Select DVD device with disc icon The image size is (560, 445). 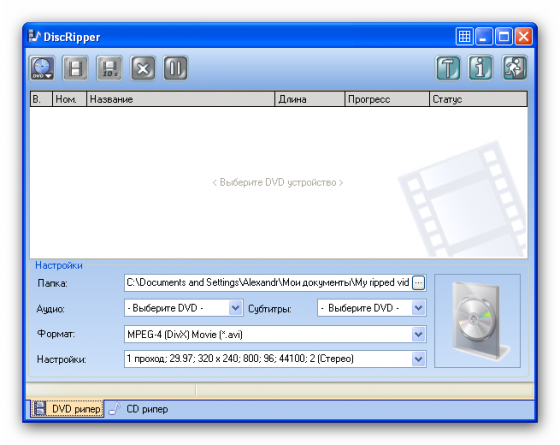click(x=42, y=68)
